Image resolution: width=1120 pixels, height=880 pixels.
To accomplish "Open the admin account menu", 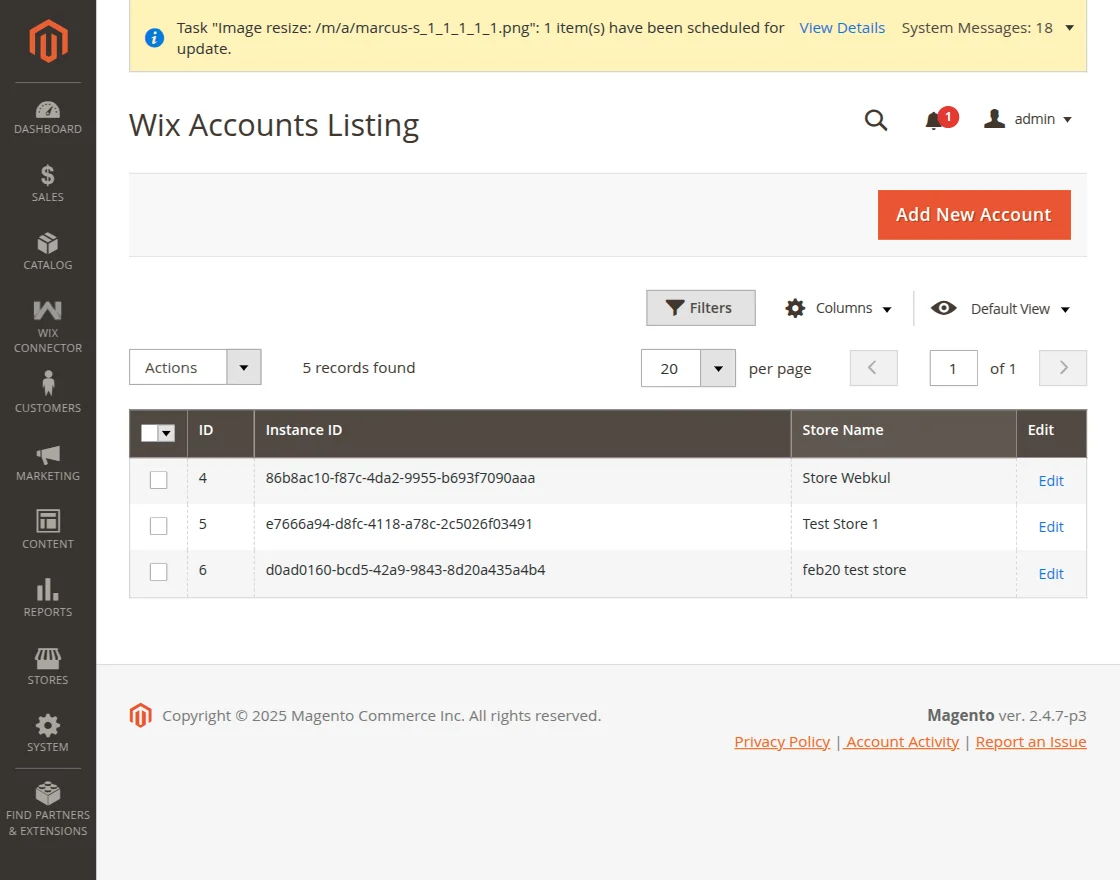I will [x=1028, y=119].
